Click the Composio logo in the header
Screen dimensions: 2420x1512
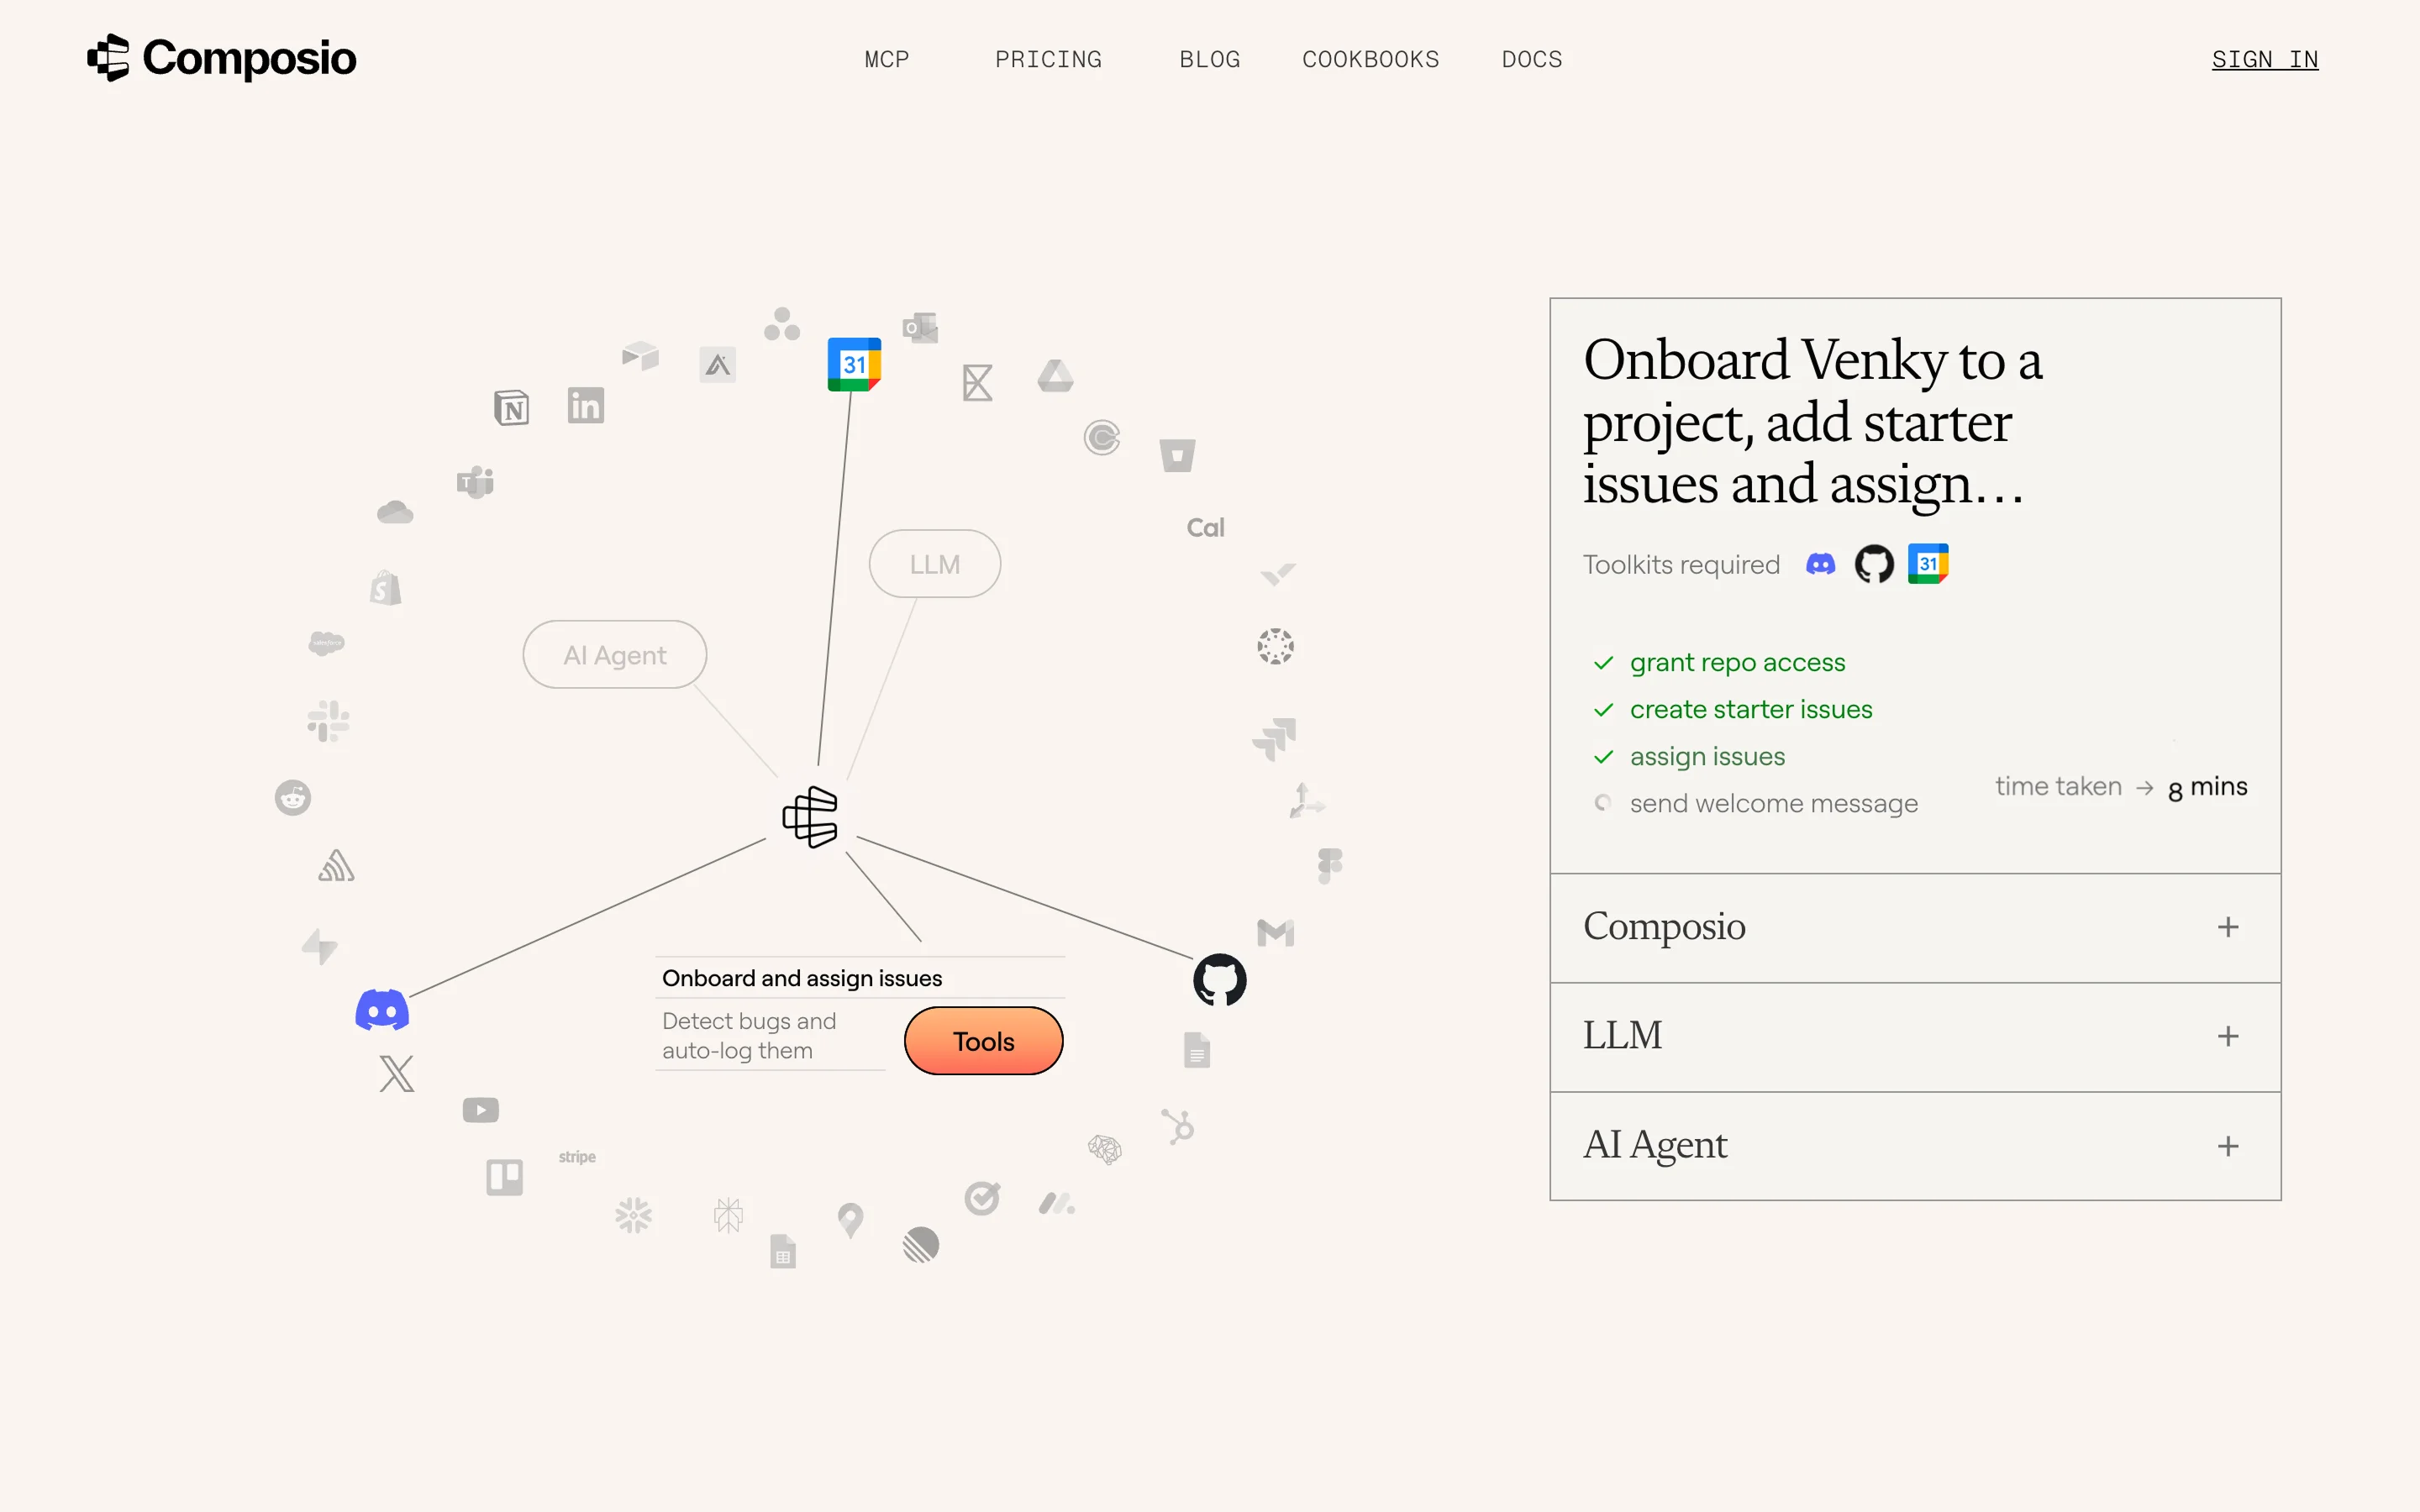pyautogui.click(x=221, y=58)
